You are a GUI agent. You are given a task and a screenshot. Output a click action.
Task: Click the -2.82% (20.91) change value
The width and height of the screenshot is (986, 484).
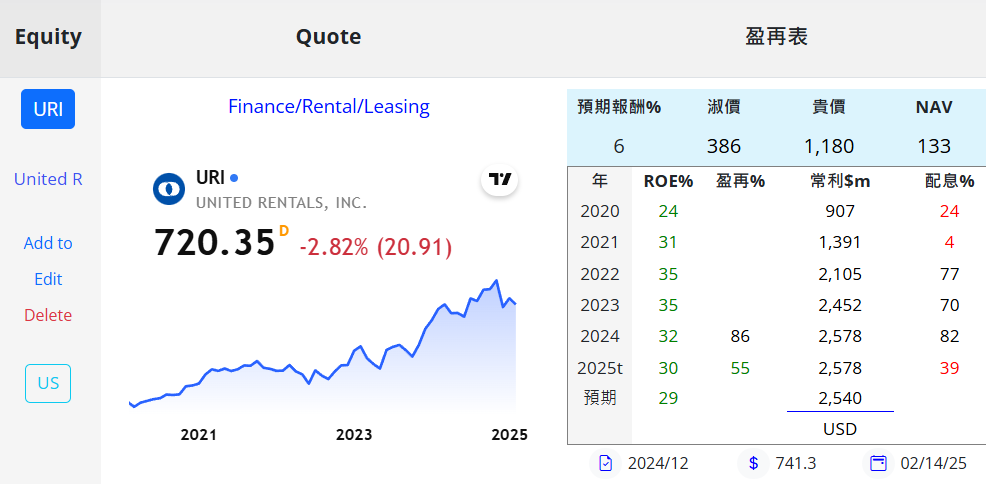(x=376, y=248)
